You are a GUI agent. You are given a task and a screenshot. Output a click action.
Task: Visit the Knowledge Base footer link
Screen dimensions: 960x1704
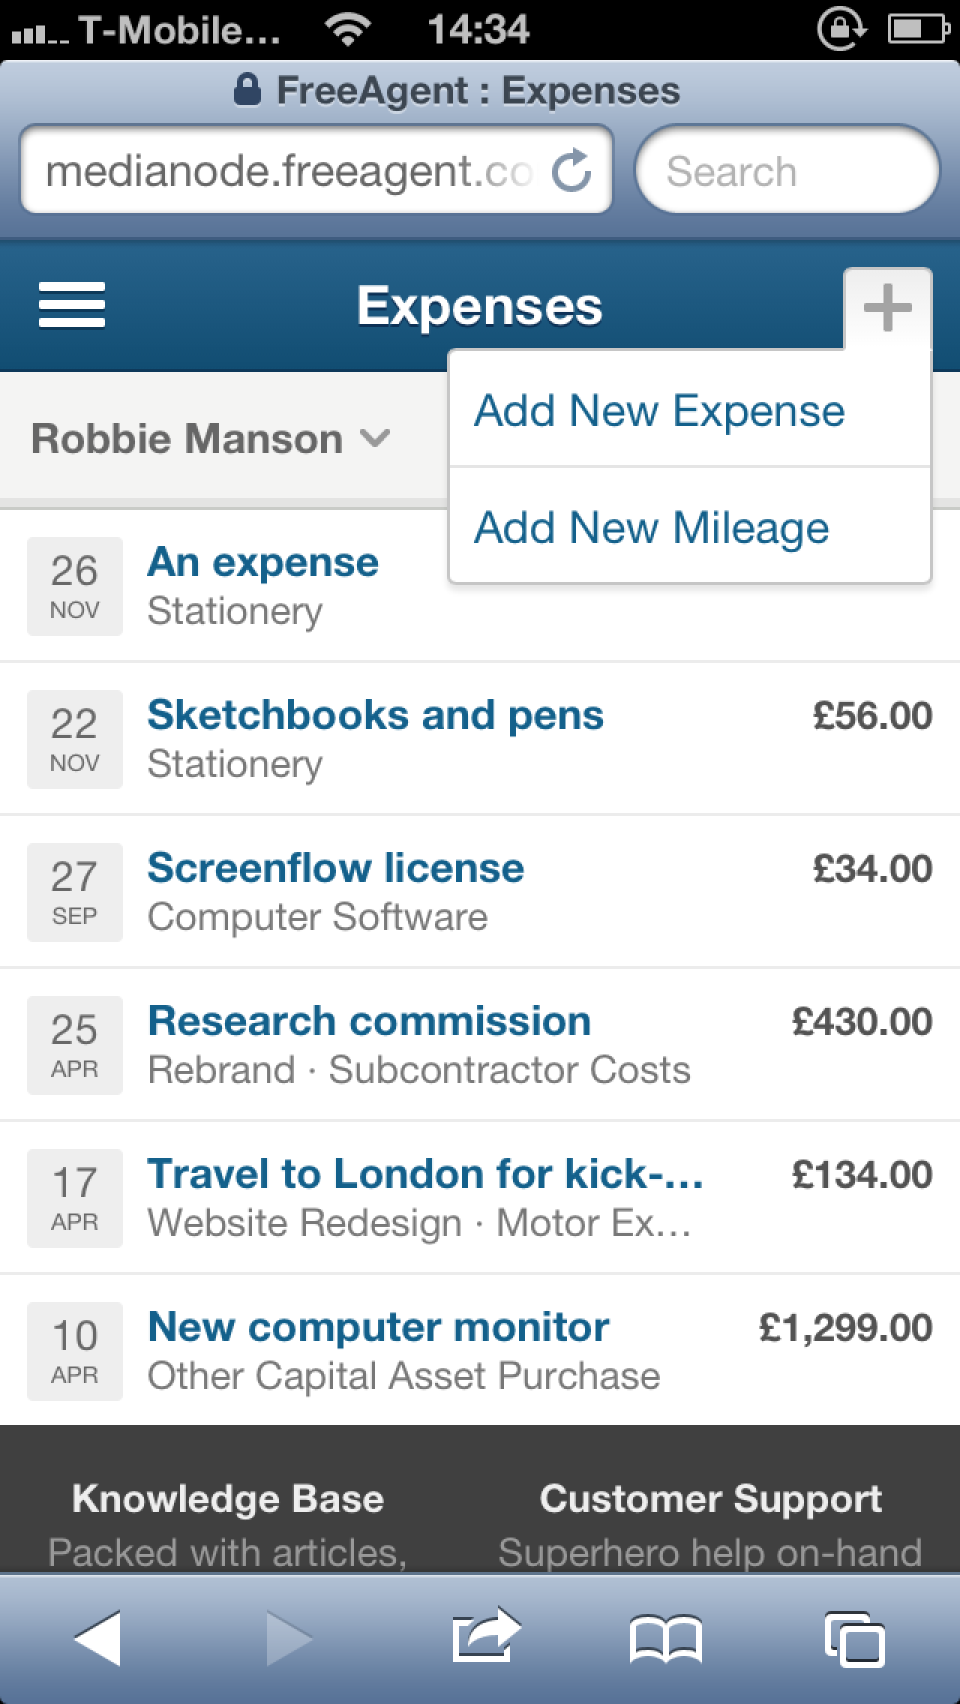228,1499
